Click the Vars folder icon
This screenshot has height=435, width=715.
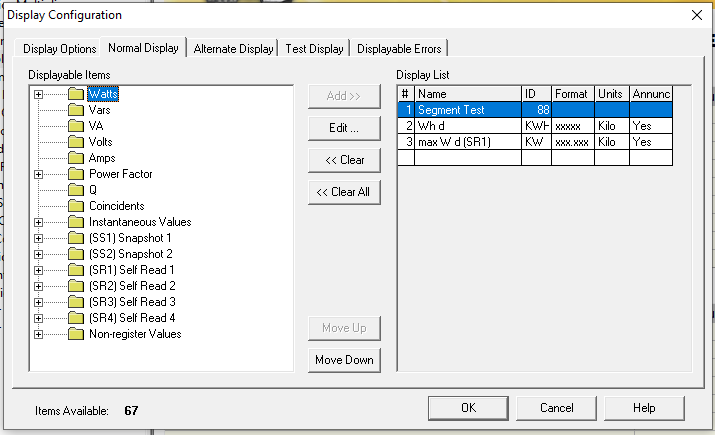[76, 110]
